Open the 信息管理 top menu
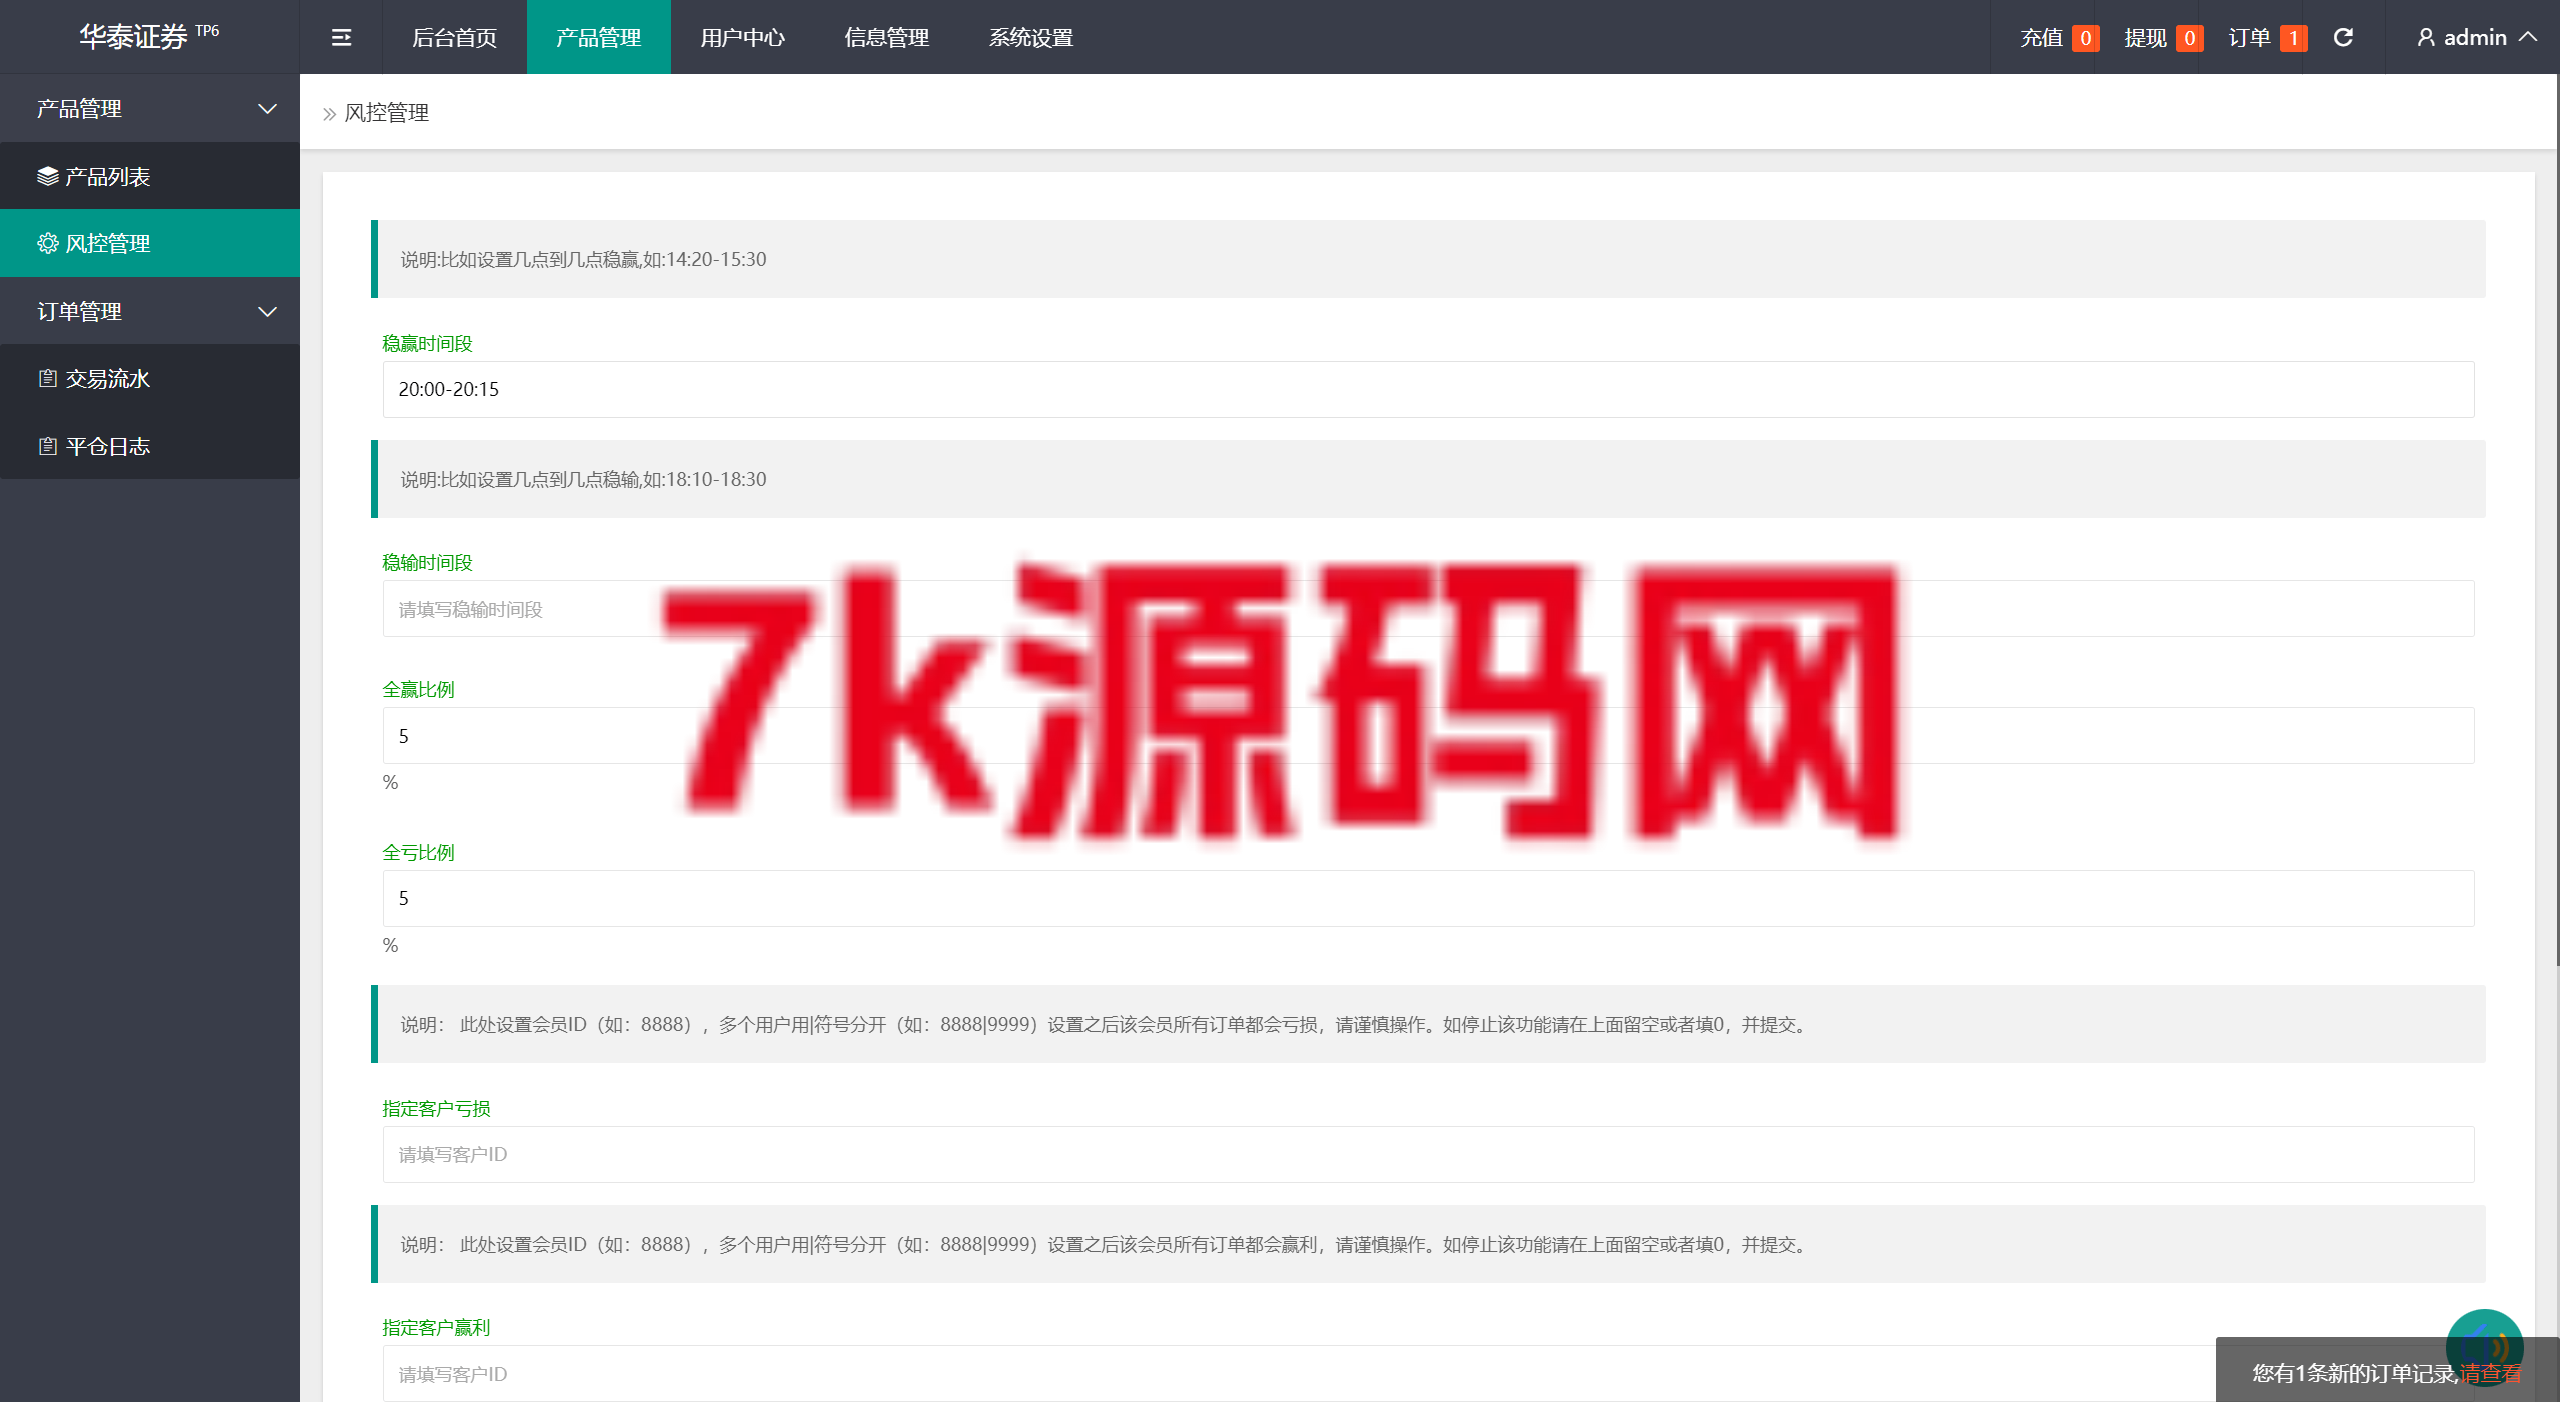Image resolution: width=2560 pixels, height=1402 pixels. click(x=886, y=37)
